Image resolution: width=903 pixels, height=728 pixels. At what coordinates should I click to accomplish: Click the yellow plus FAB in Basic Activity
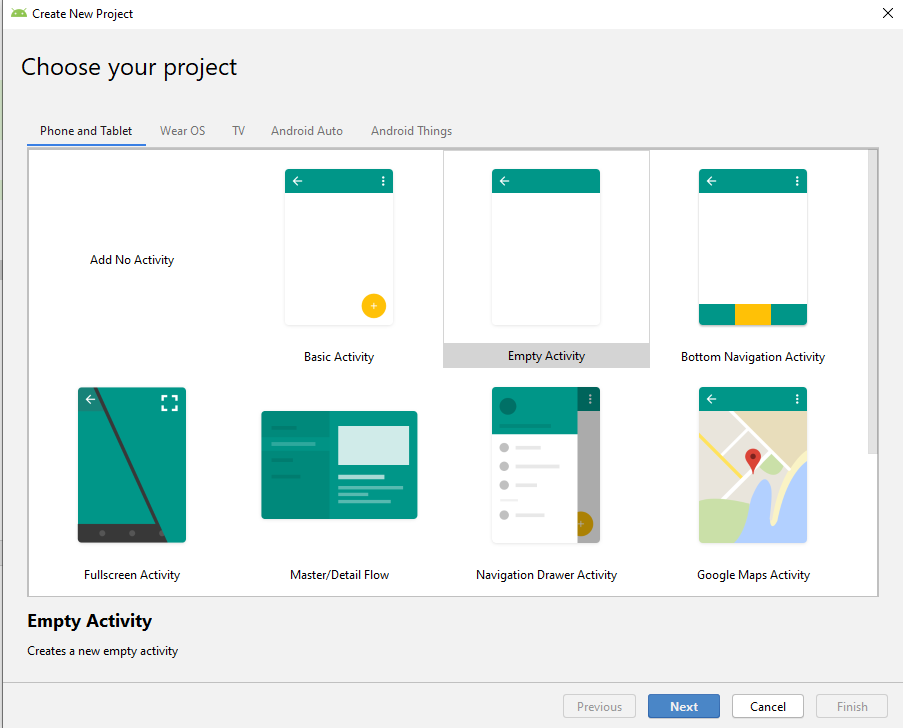[374, 306]
